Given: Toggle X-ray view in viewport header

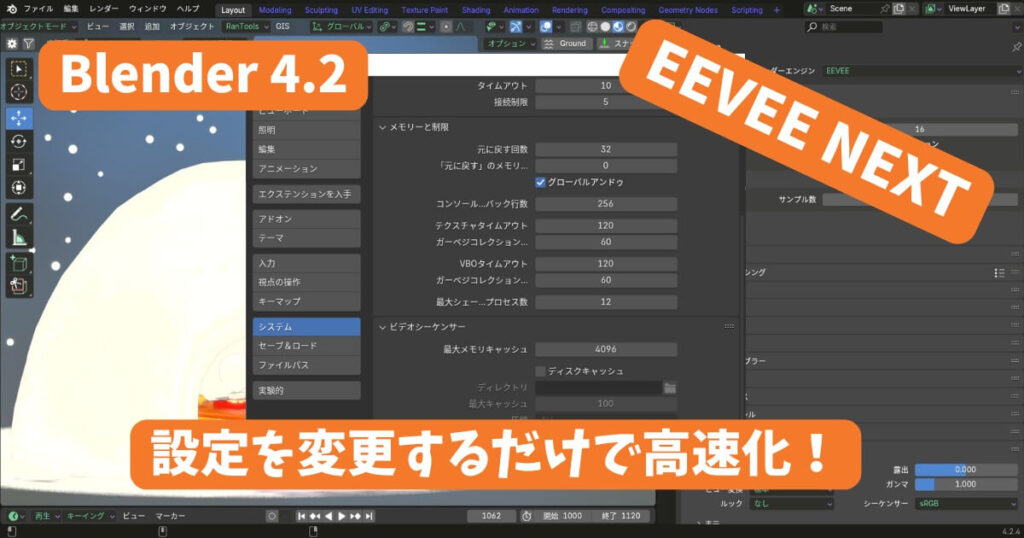Looking at the screenshot, I should coord(575,27).
